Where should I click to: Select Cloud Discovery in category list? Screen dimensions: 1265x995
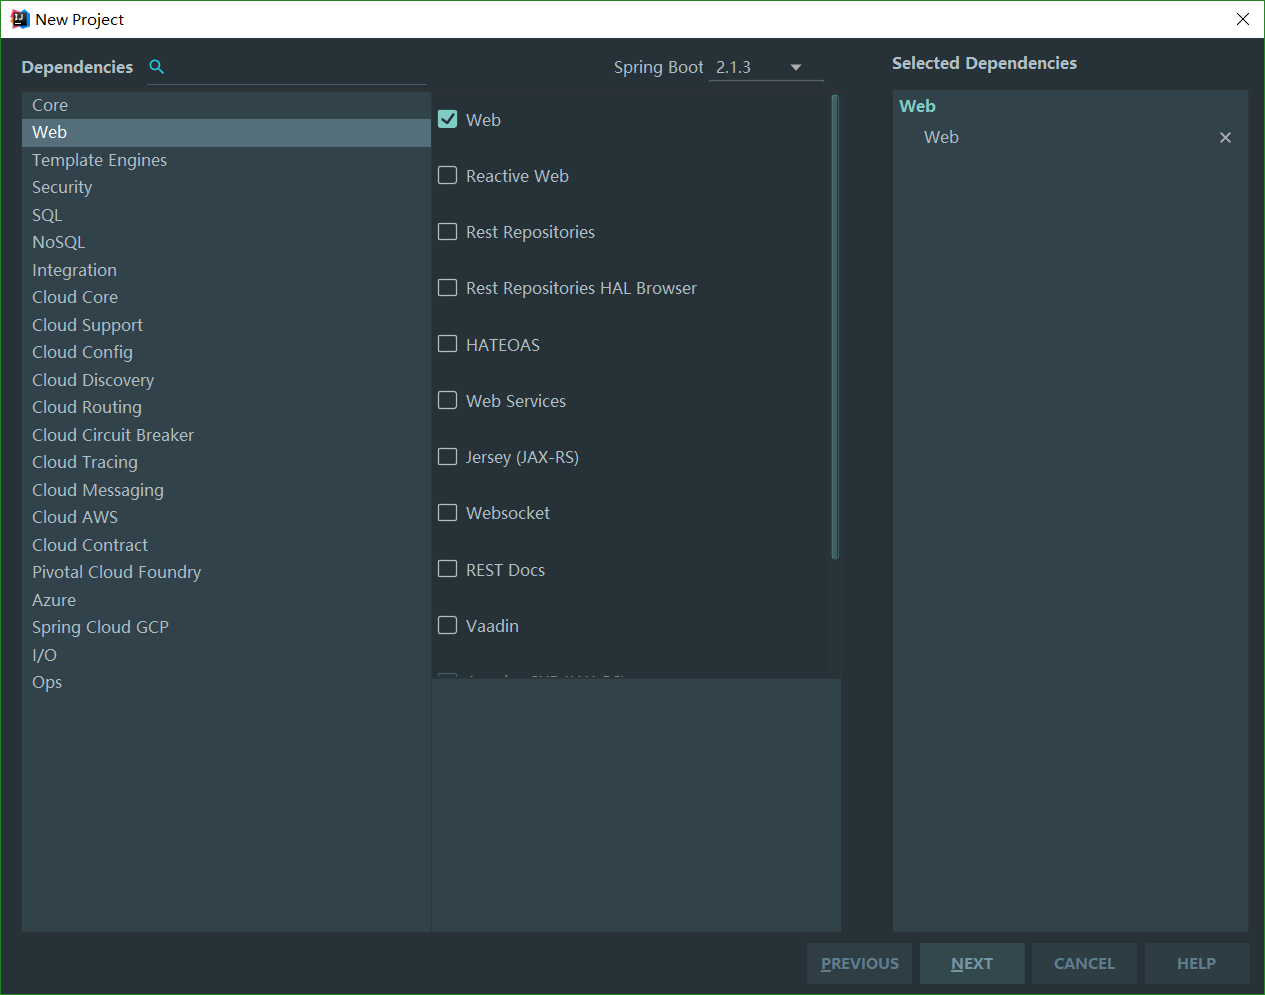[93, 380]
